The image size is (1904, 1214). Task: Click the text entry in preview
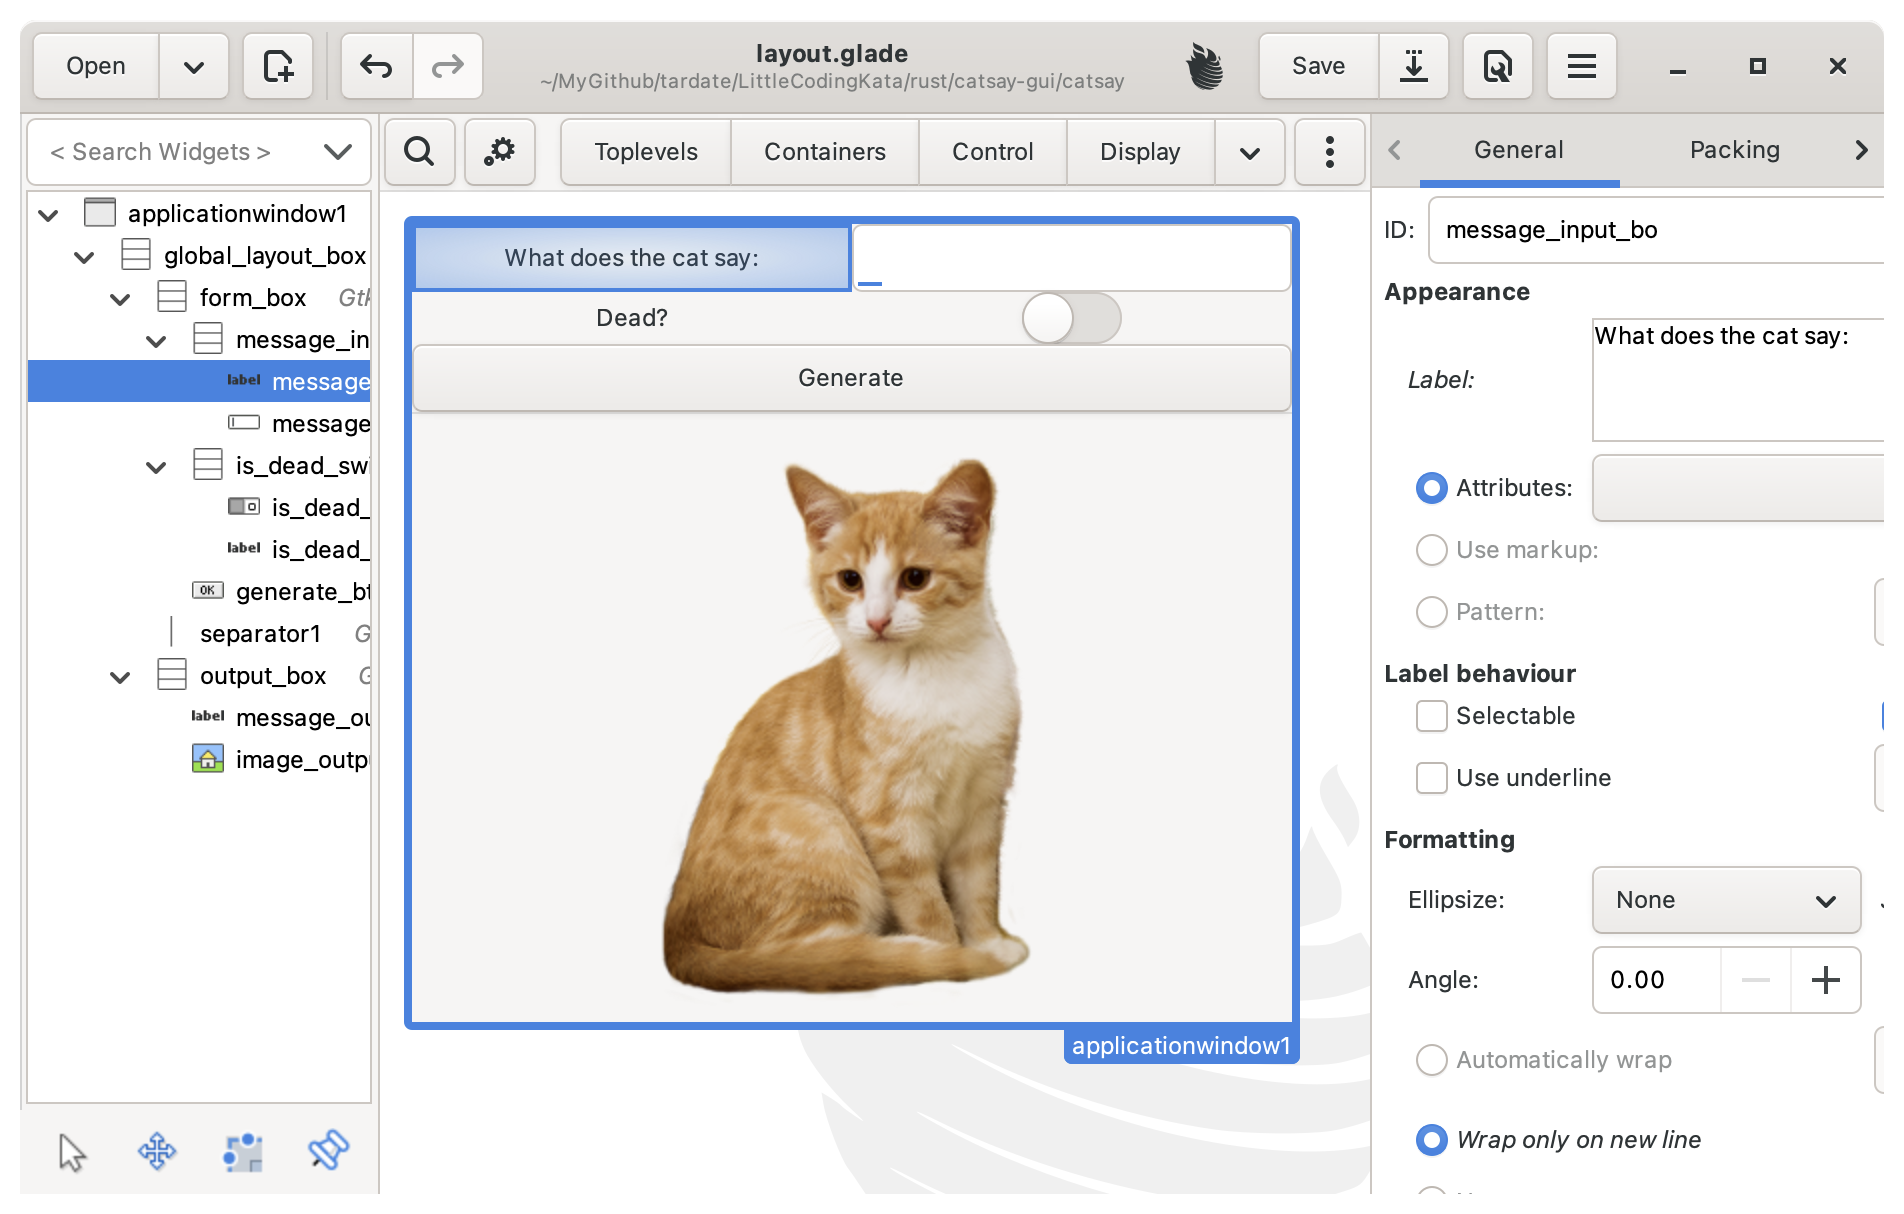click(x=1071, y=258)
